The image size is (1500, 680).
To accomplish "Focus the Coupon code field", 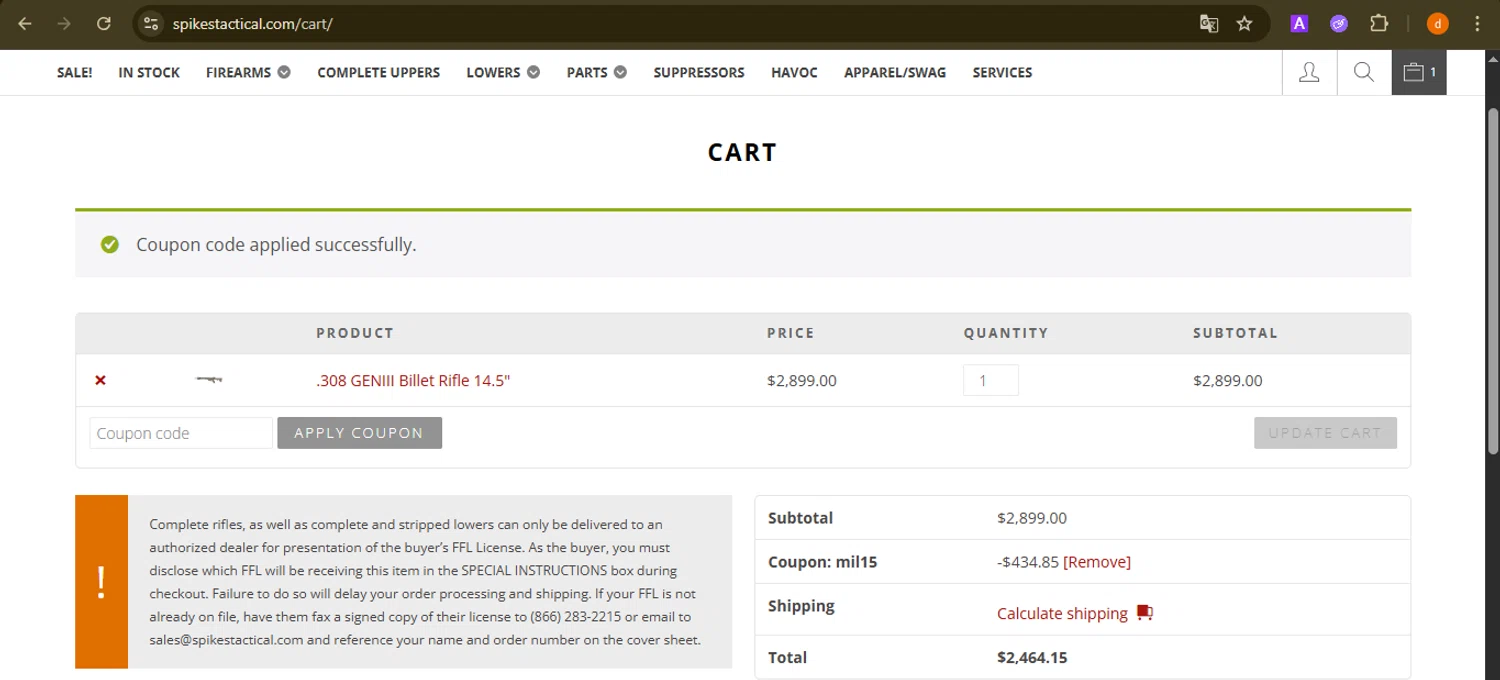I will click(181, 433).
